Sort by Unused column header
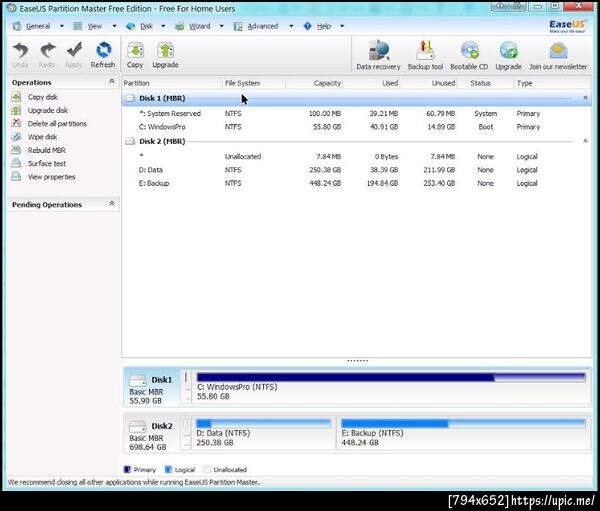 point(429,83)
